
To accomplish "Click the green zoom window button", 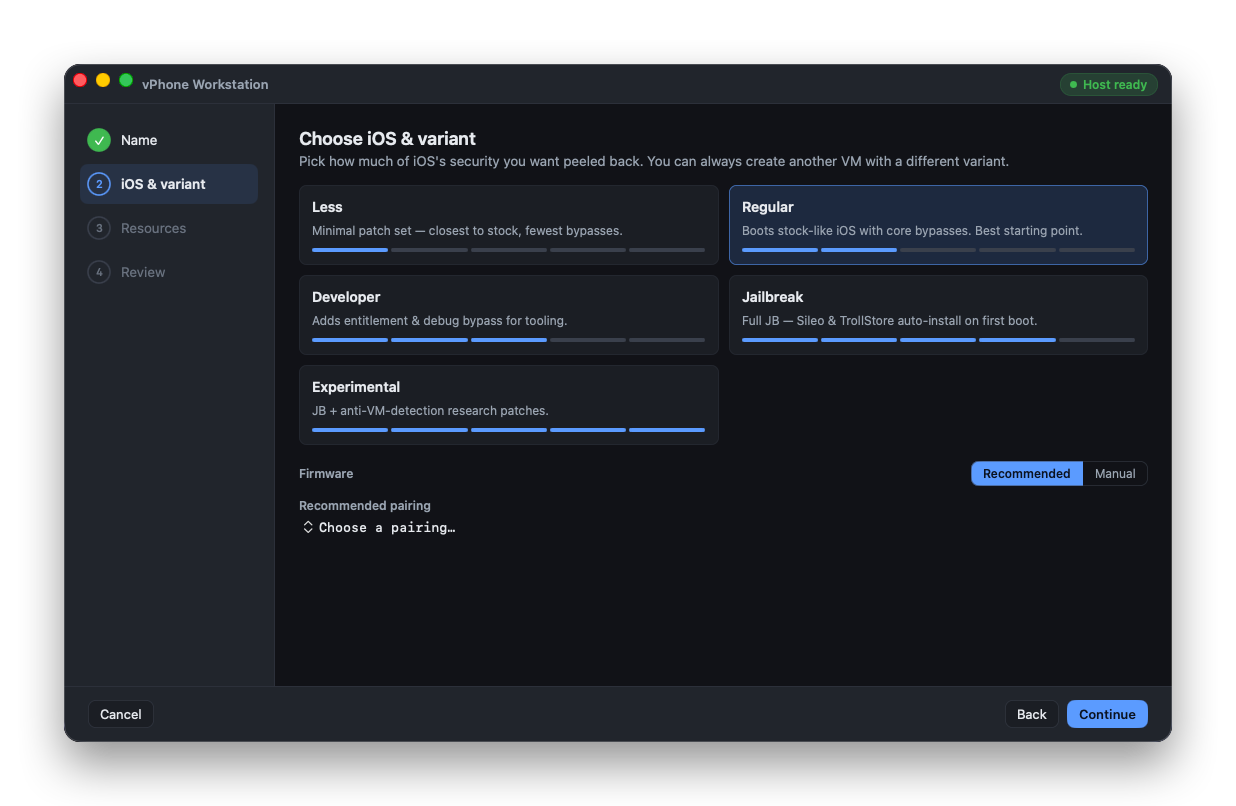I will click(126, 80).
